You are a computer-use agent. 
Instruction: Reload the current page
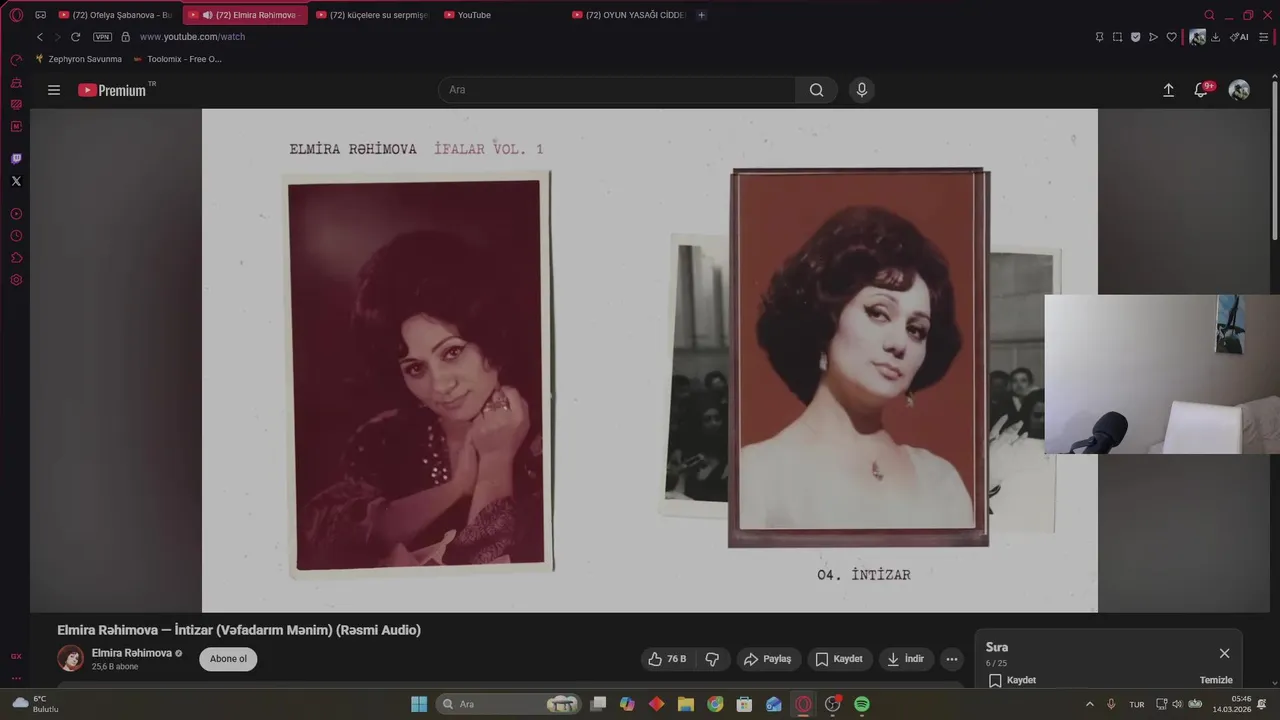point(75,37)
